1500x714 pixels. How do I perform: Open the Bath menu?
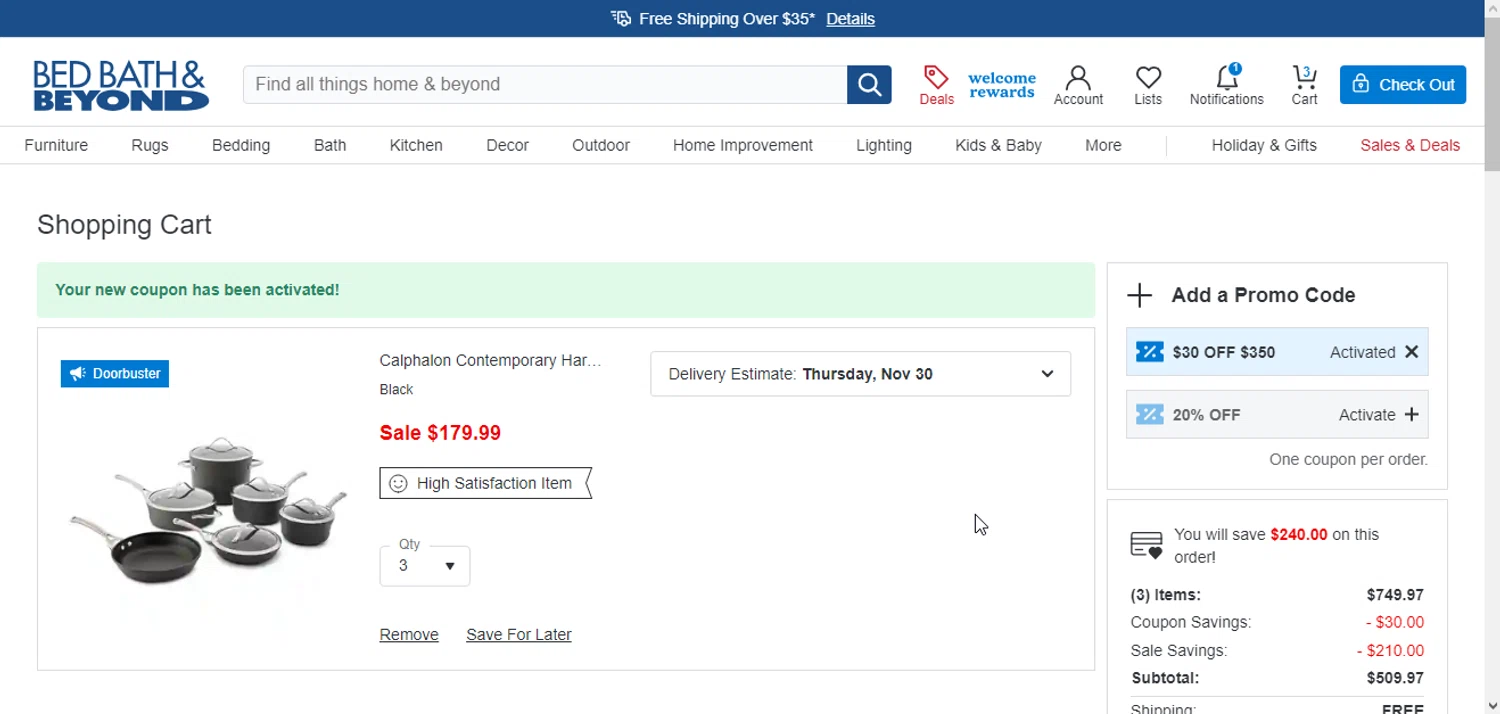point(330,145)
